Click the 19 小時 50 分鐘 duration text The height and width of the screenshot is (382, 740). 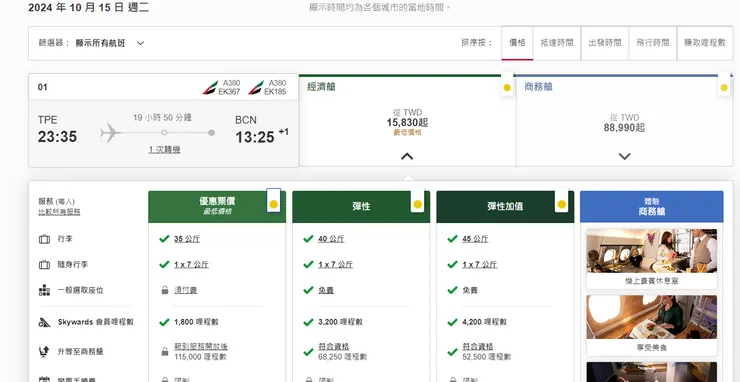[x=162, y=118]
